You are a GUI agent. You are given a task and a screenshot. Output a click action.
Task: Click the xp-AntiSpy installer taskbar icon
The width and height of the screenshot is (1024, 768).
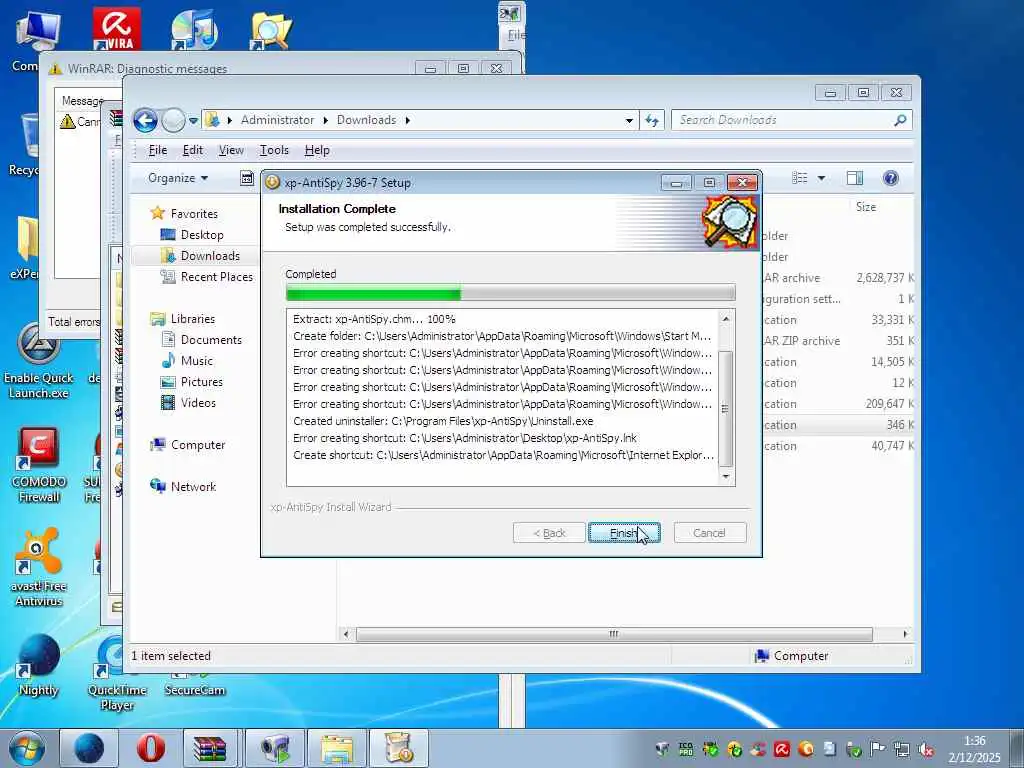[399, 748]
